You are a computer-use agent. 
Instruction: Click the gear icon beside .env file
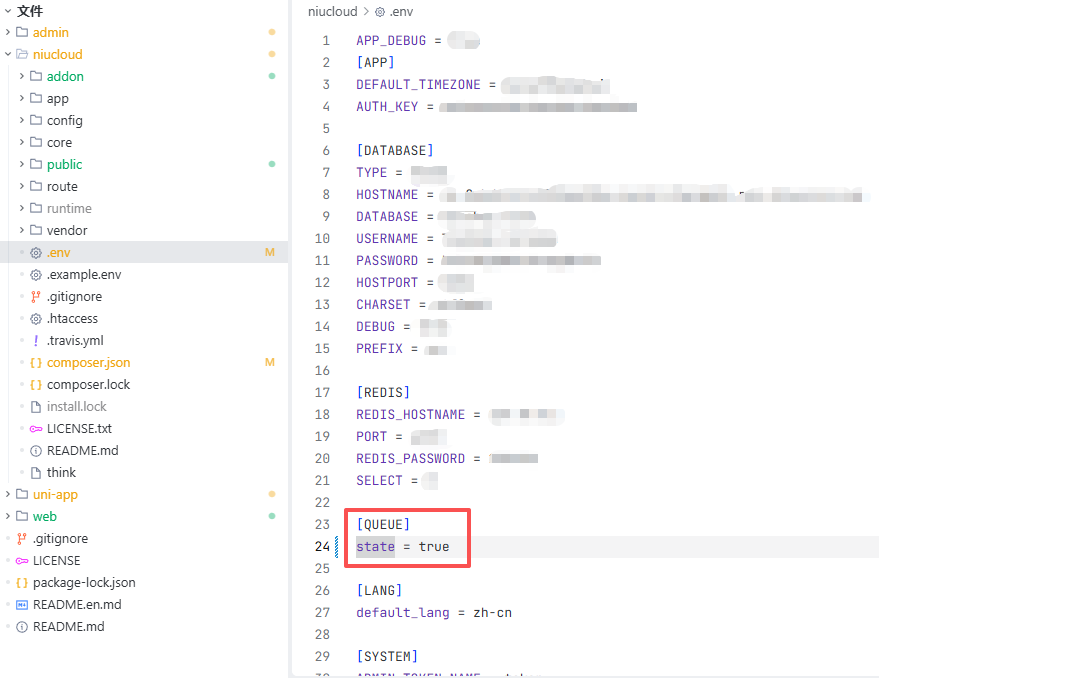[x=36, y=253]
